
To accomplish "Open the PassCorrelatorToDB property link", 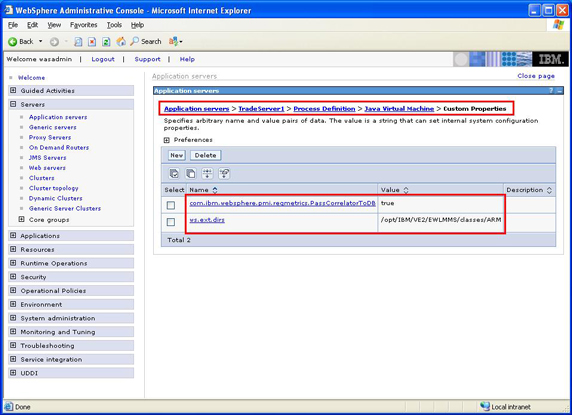I will [282, 203].
